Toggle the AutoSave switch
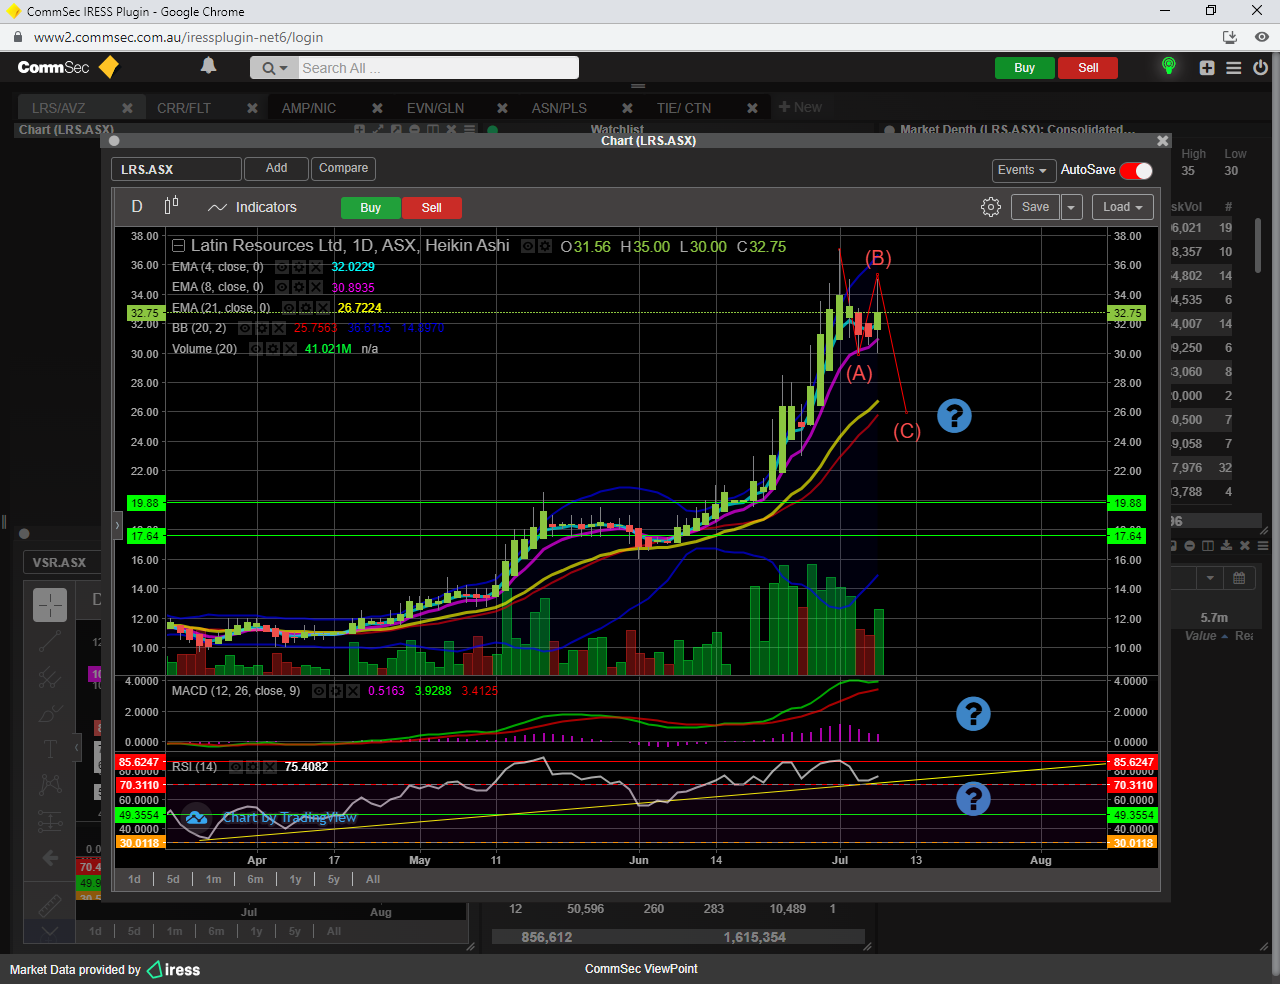 (1136, 171)
